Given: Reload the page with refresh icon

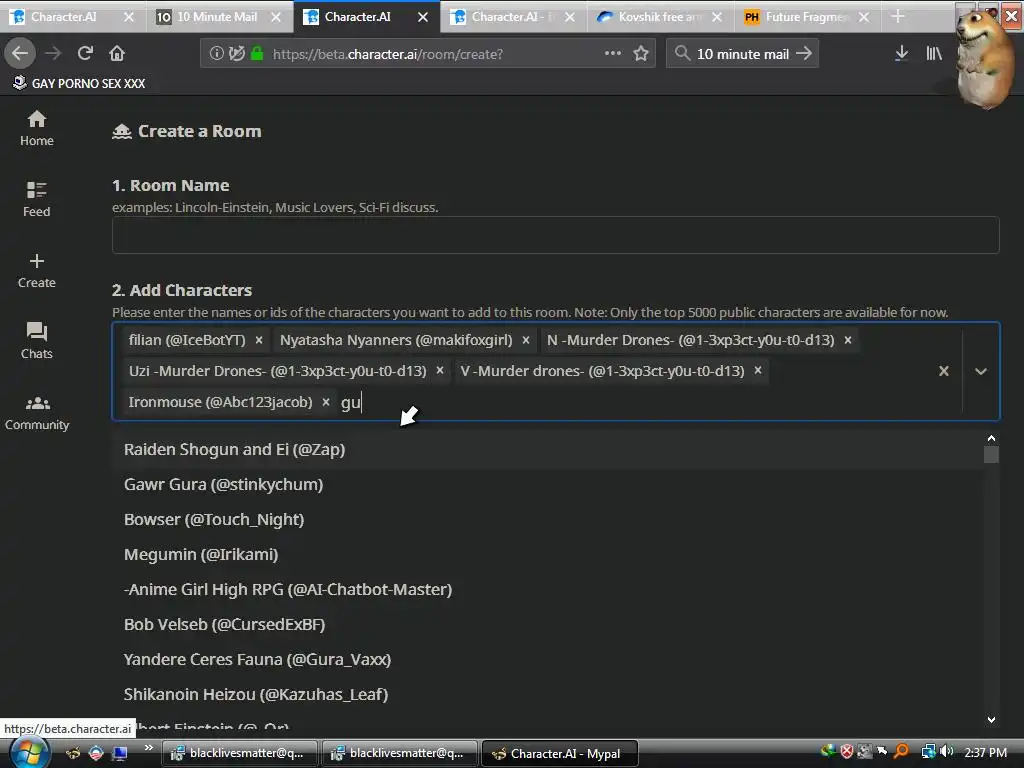Looking at the screenshot, I should tap(85, 54).
